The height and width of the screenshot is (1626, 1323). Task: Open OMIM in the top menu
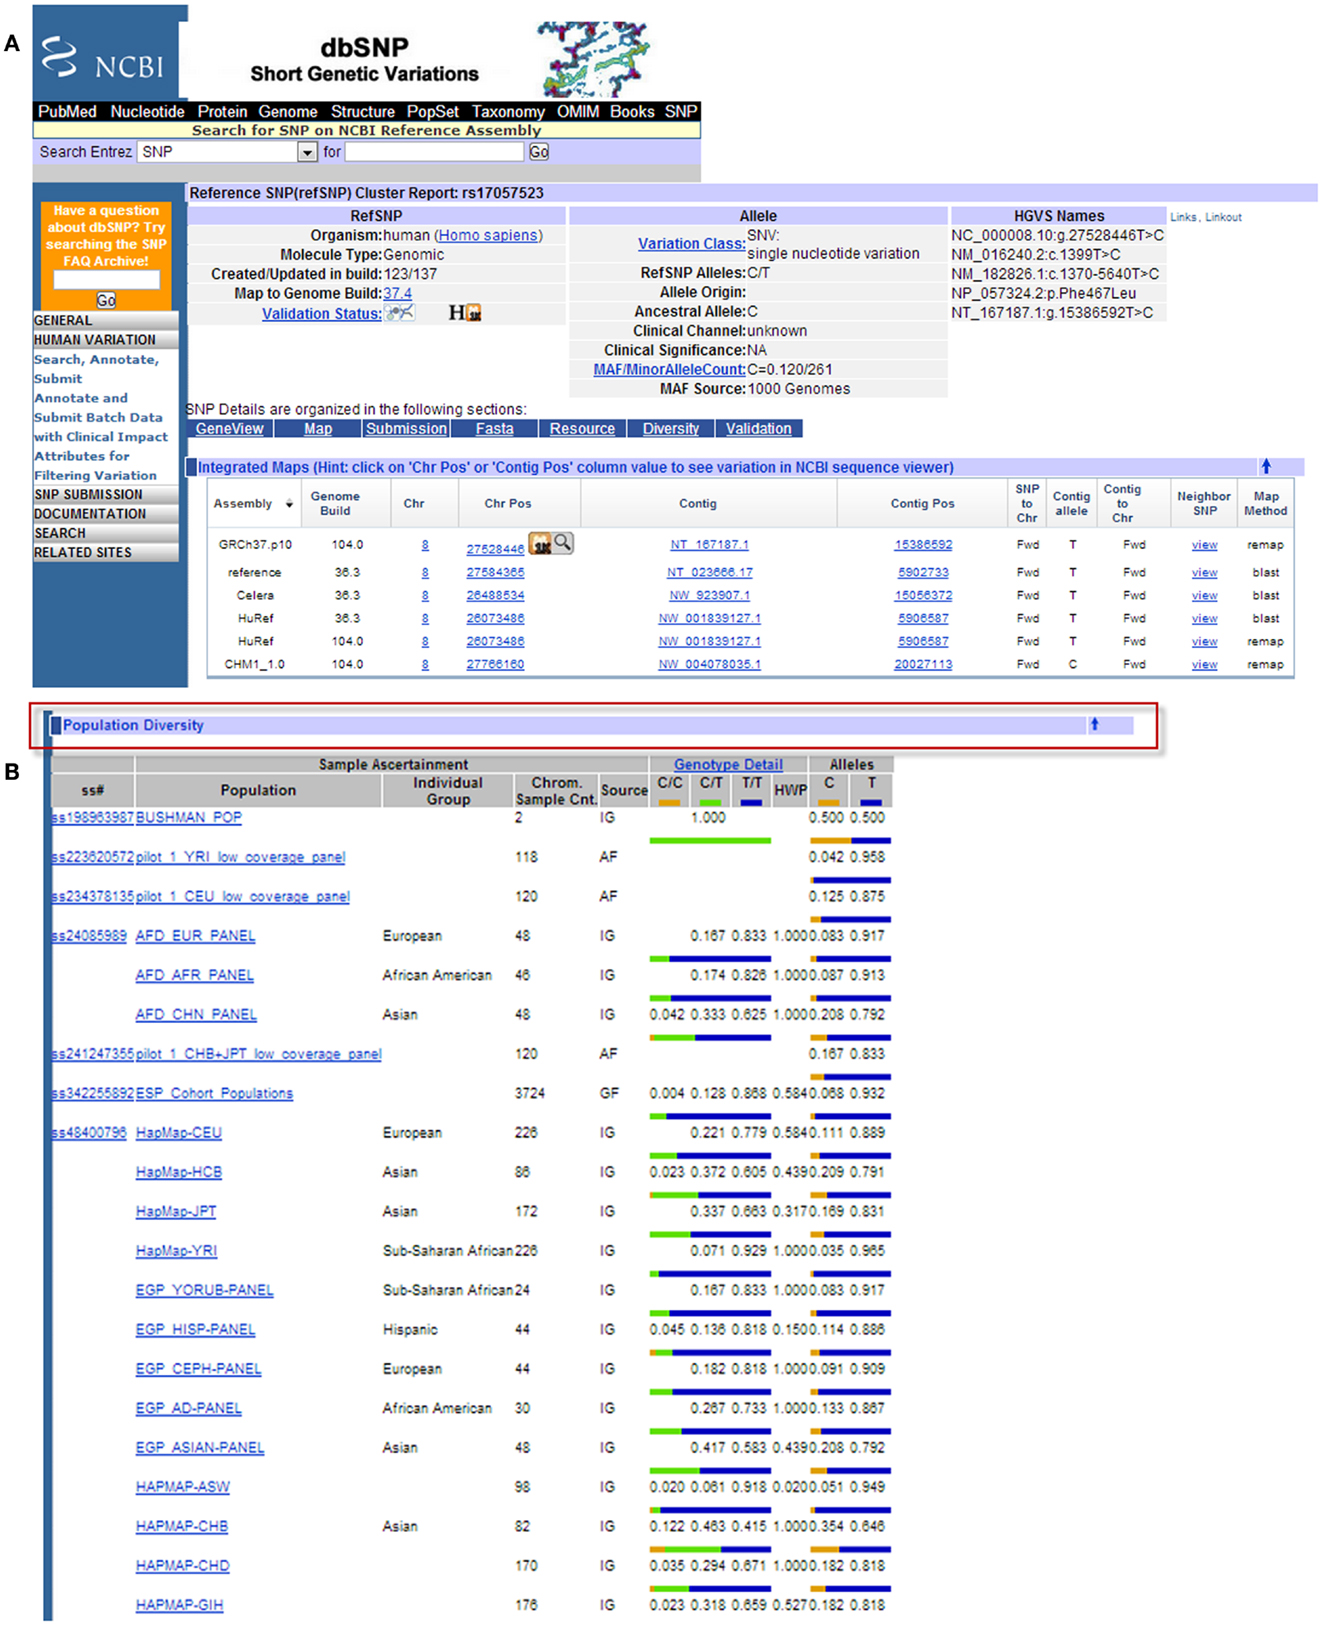pyautogui.click(x=578, y=111)
